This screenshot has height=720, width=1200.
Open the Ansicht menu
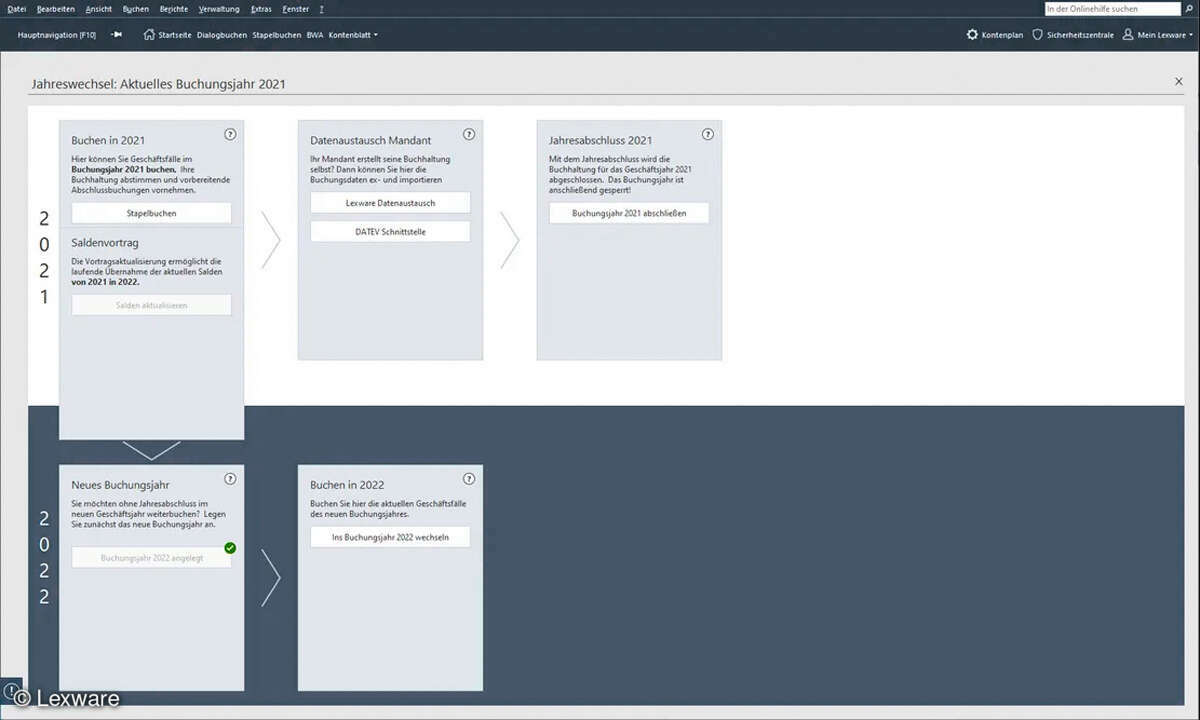pyautogui.click(x=99, y=9)
